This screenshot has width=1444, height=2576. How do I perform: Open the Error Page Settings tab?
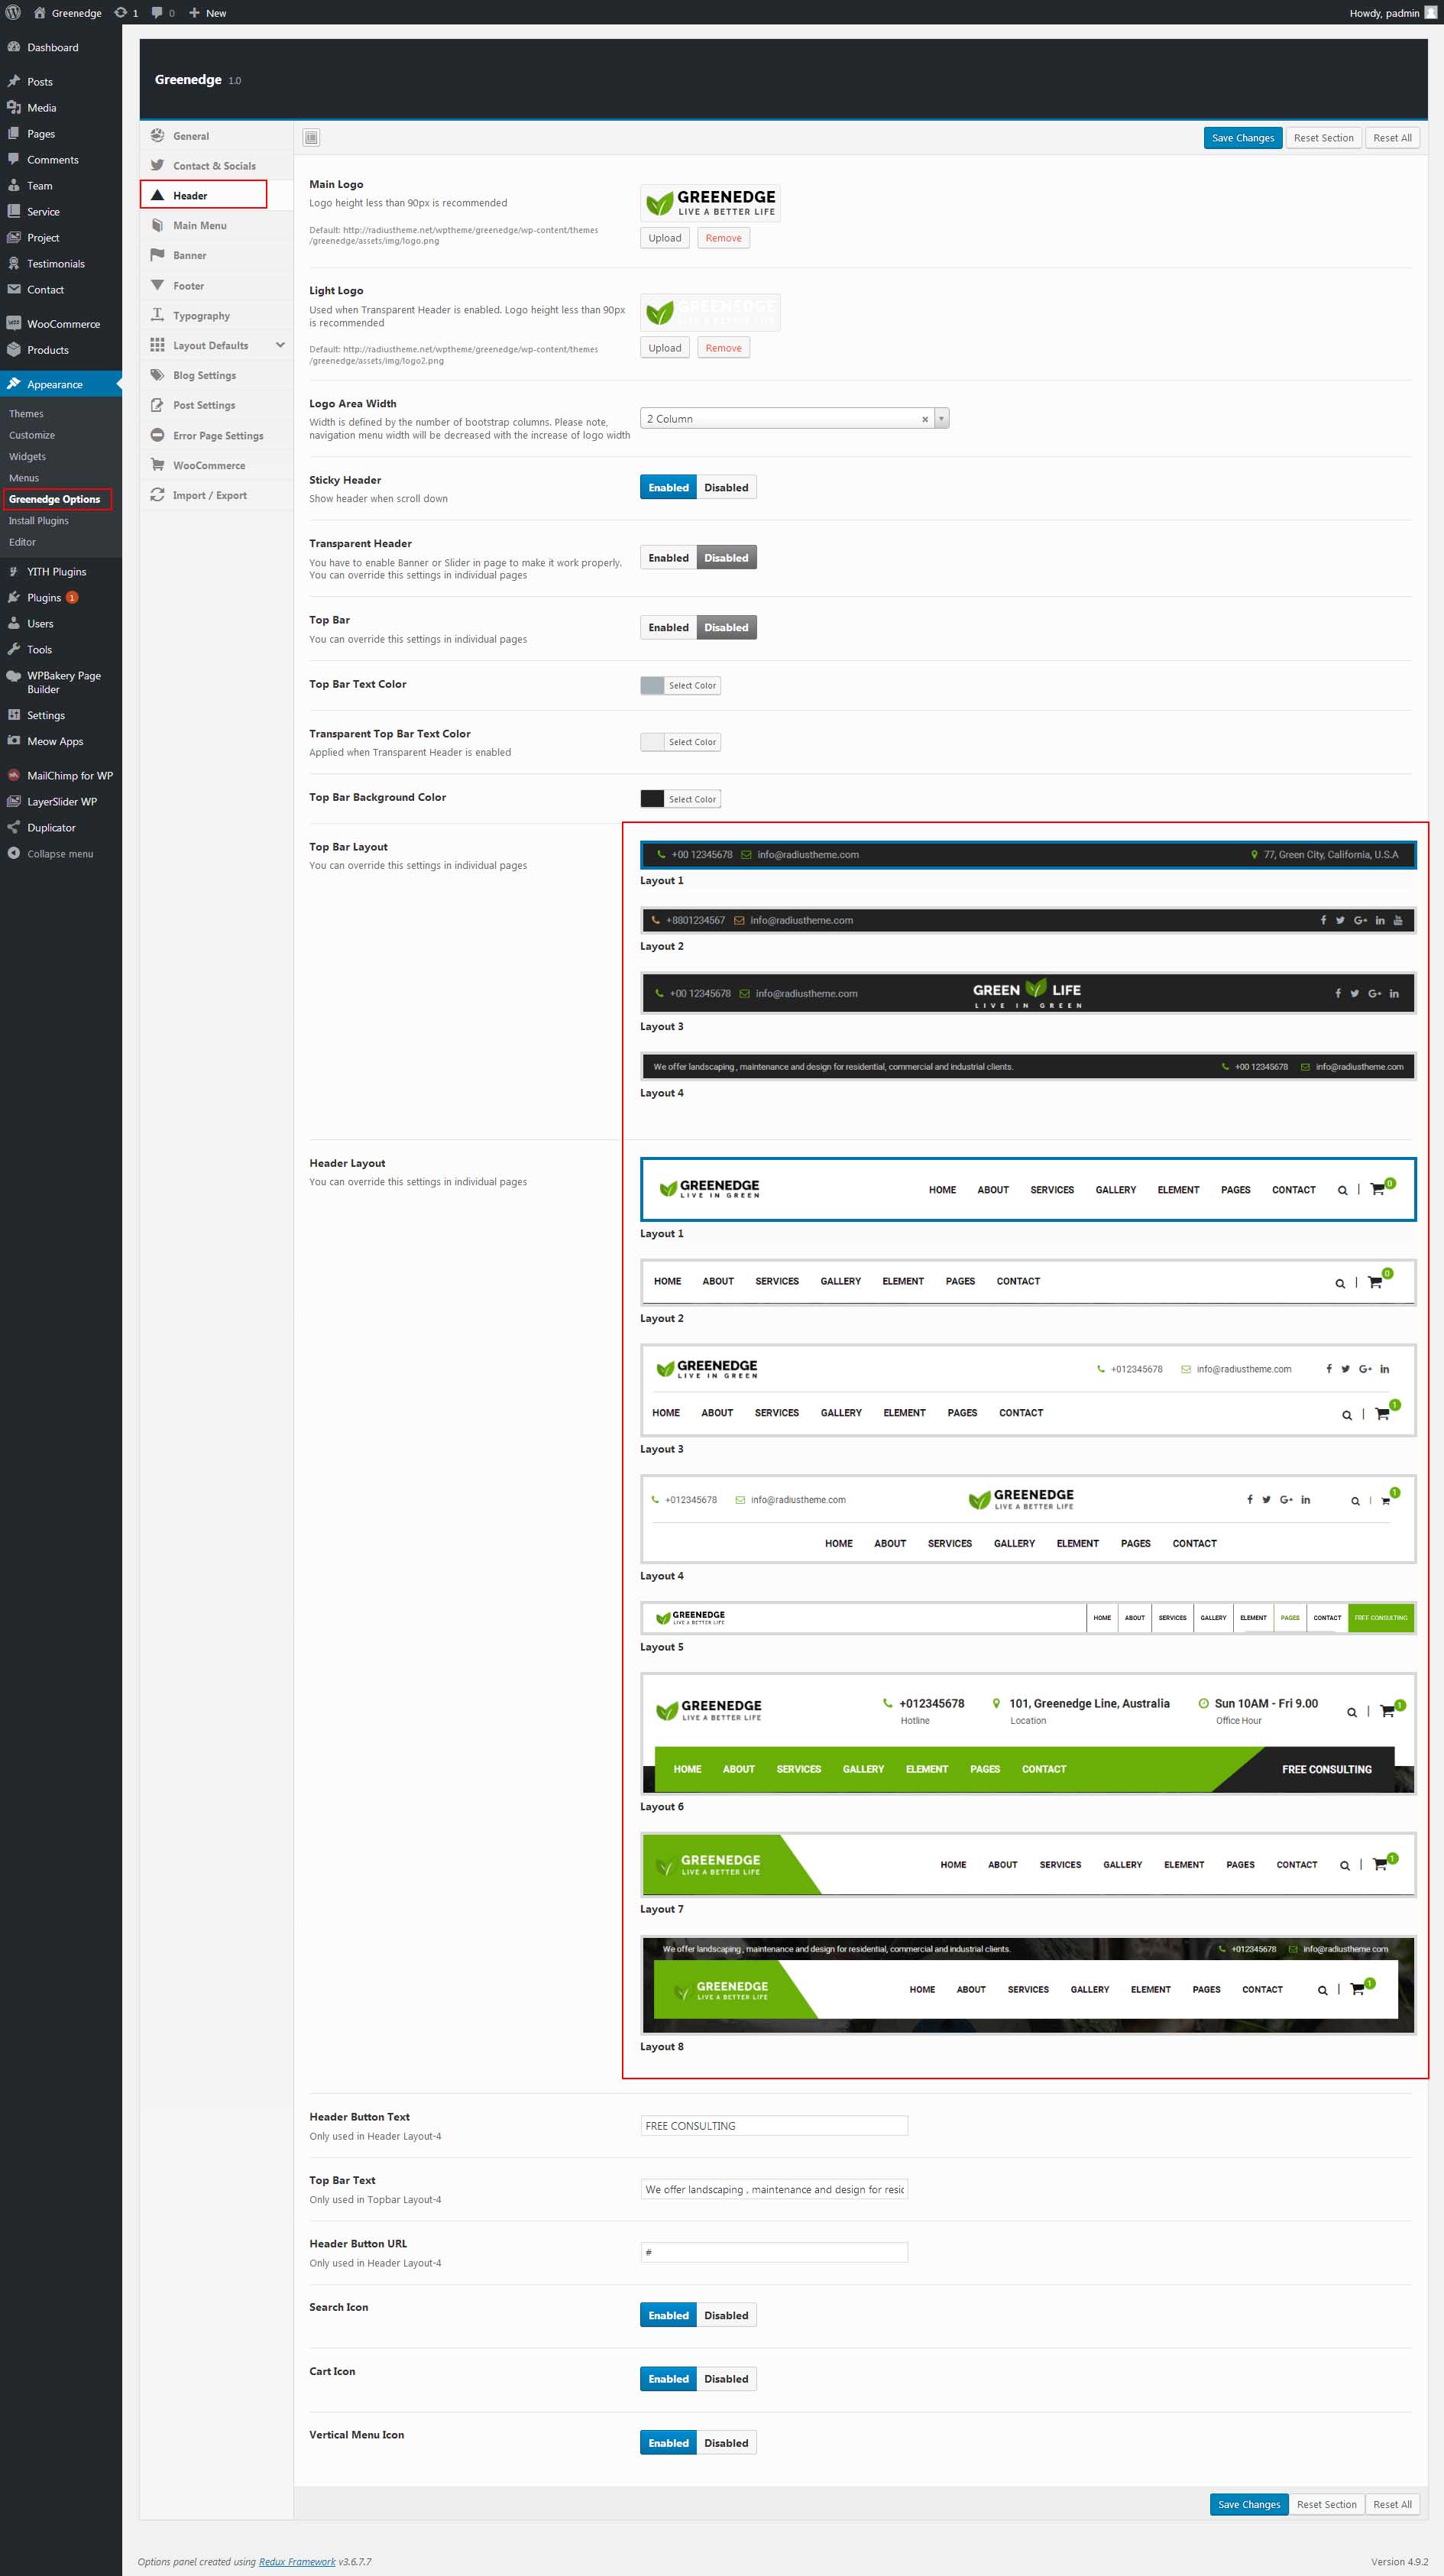[218, 436]
